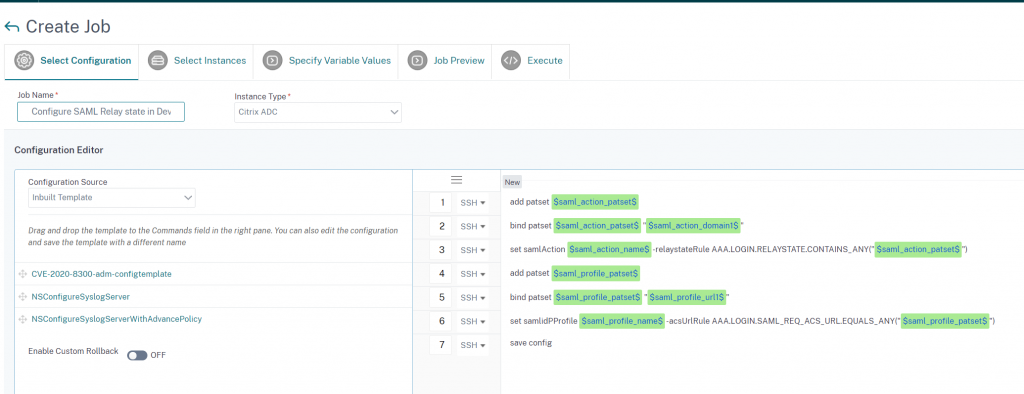Click $saml_profile_patset$ variable in line 5
The image size is (1024, 394).
pyautogui.click(x=598, y=297)
